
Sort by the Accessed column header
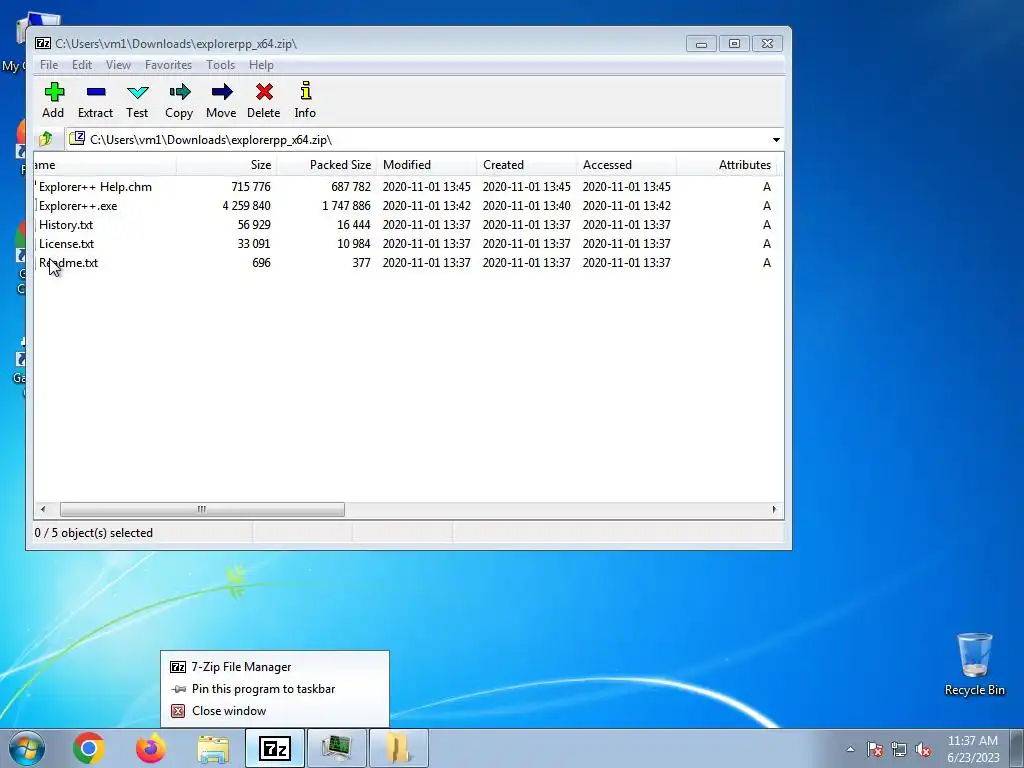coord(626,165)
